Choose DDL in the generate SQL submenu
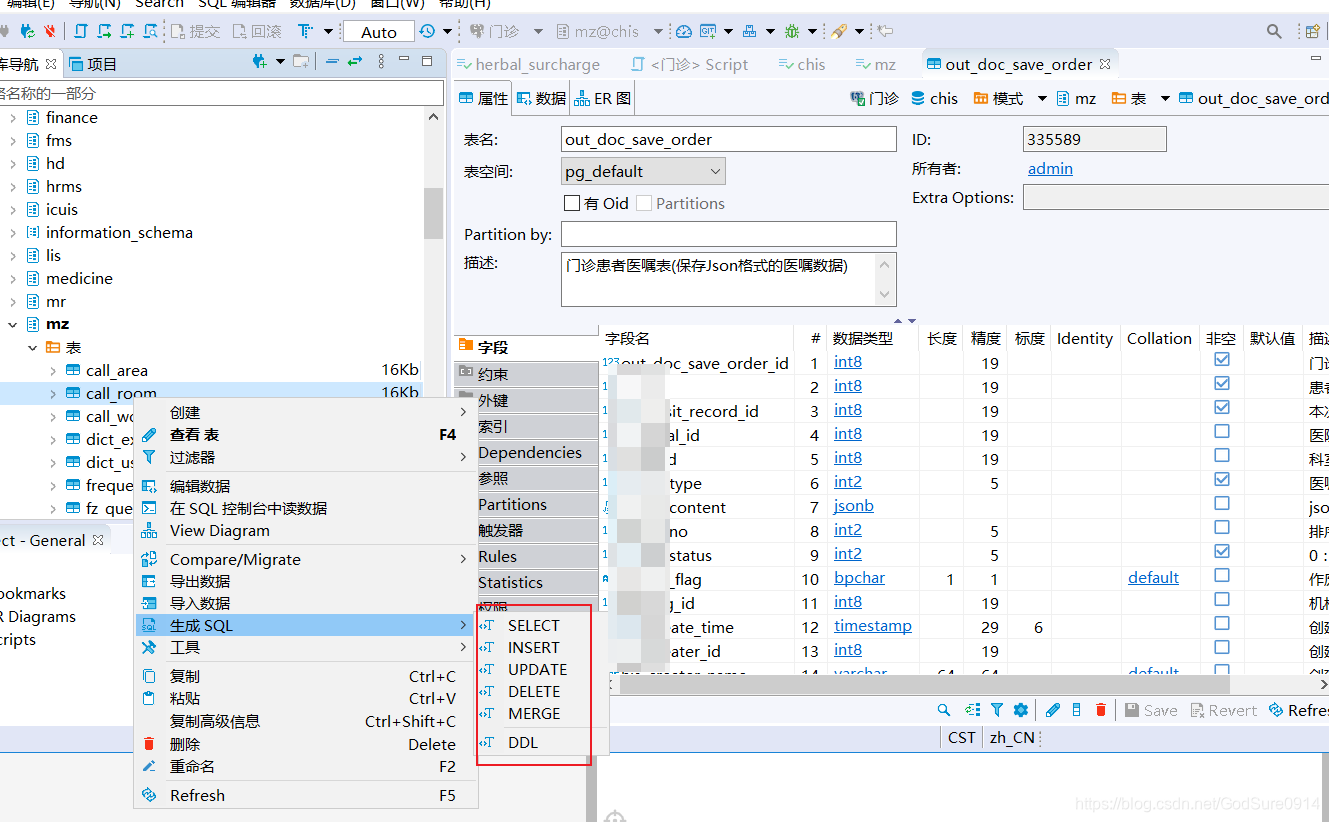 (x=522, y=743)
